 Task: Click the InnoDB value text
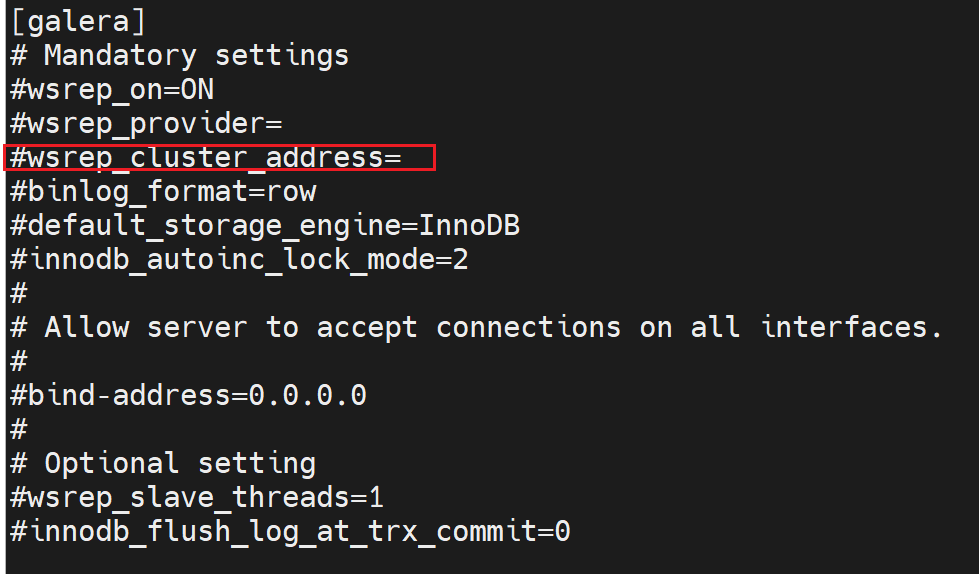469,226
